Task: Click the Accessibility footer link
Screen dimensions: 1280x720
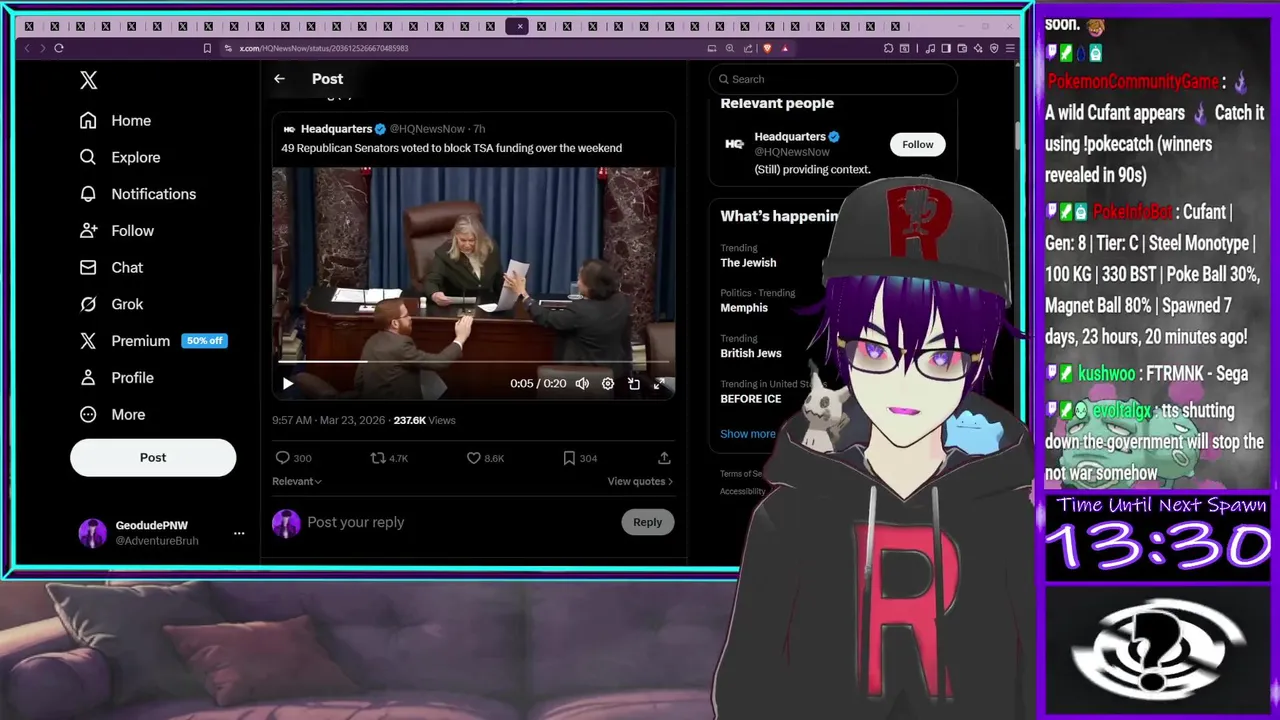Action: point(742,491)
